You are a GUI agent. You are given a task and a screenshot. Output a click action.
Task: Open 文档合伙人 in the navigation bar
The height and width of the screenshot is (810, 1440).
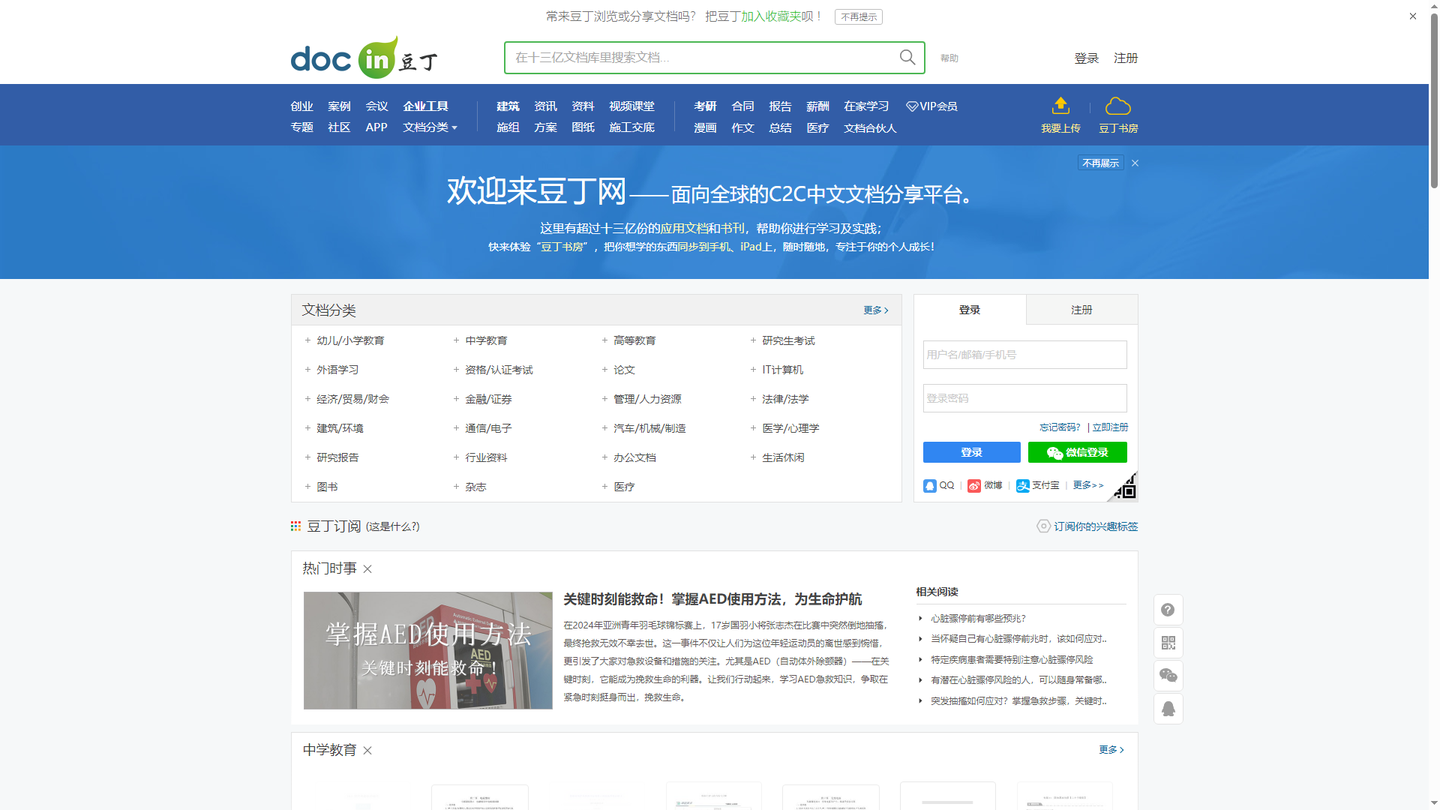[870, 128]
